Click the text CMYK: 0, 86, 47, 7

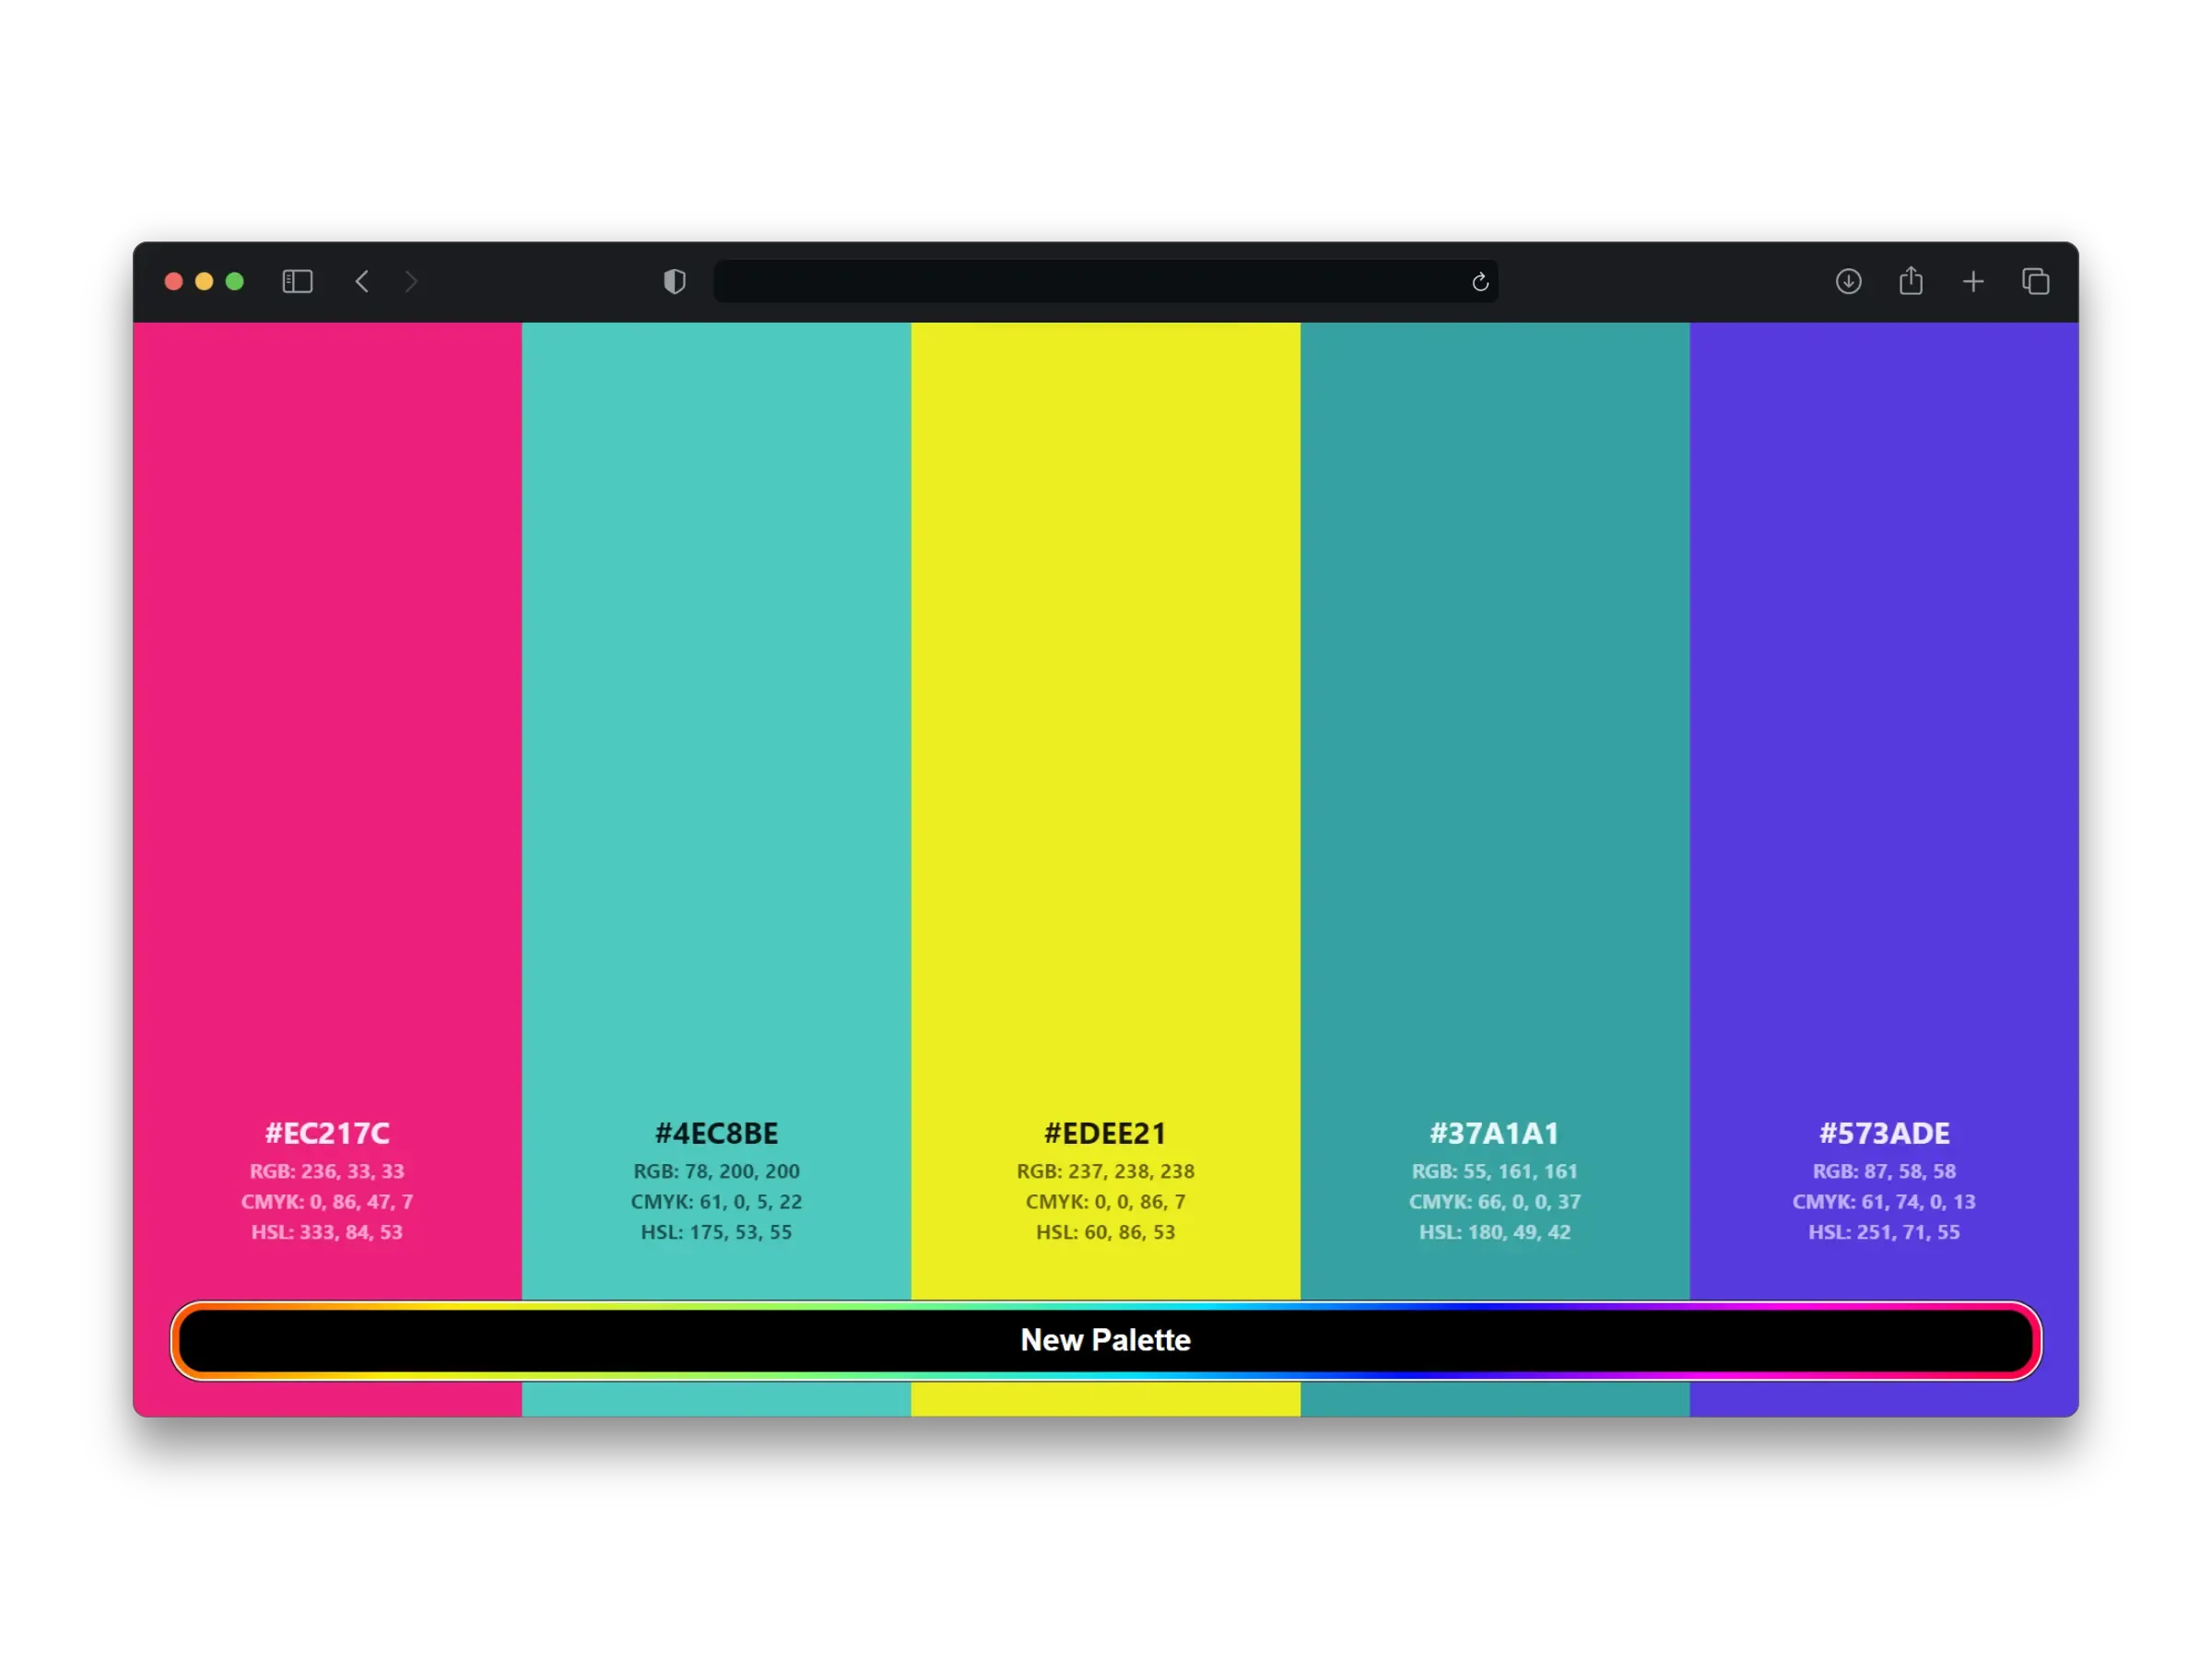point(327,1202)
